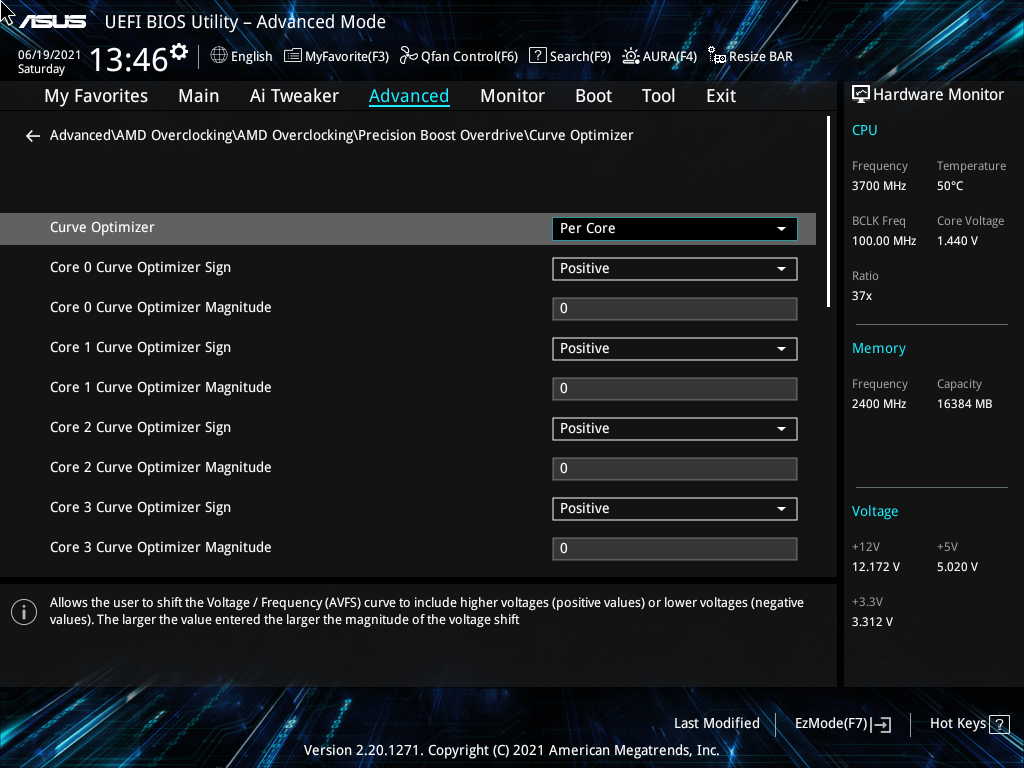Click the information circle icon
This screenshot has width=1024, height=768.
tap(23, 611)
